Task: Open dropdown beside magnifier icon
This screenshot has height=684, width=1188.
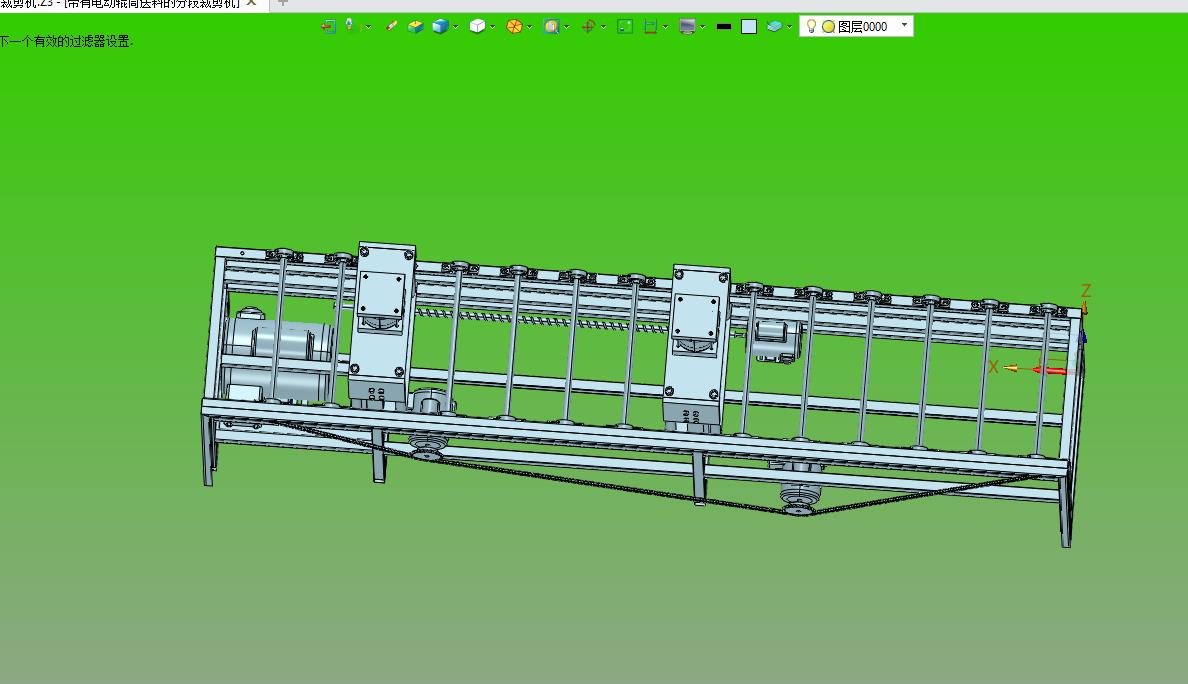Action: tap(567, 27)
